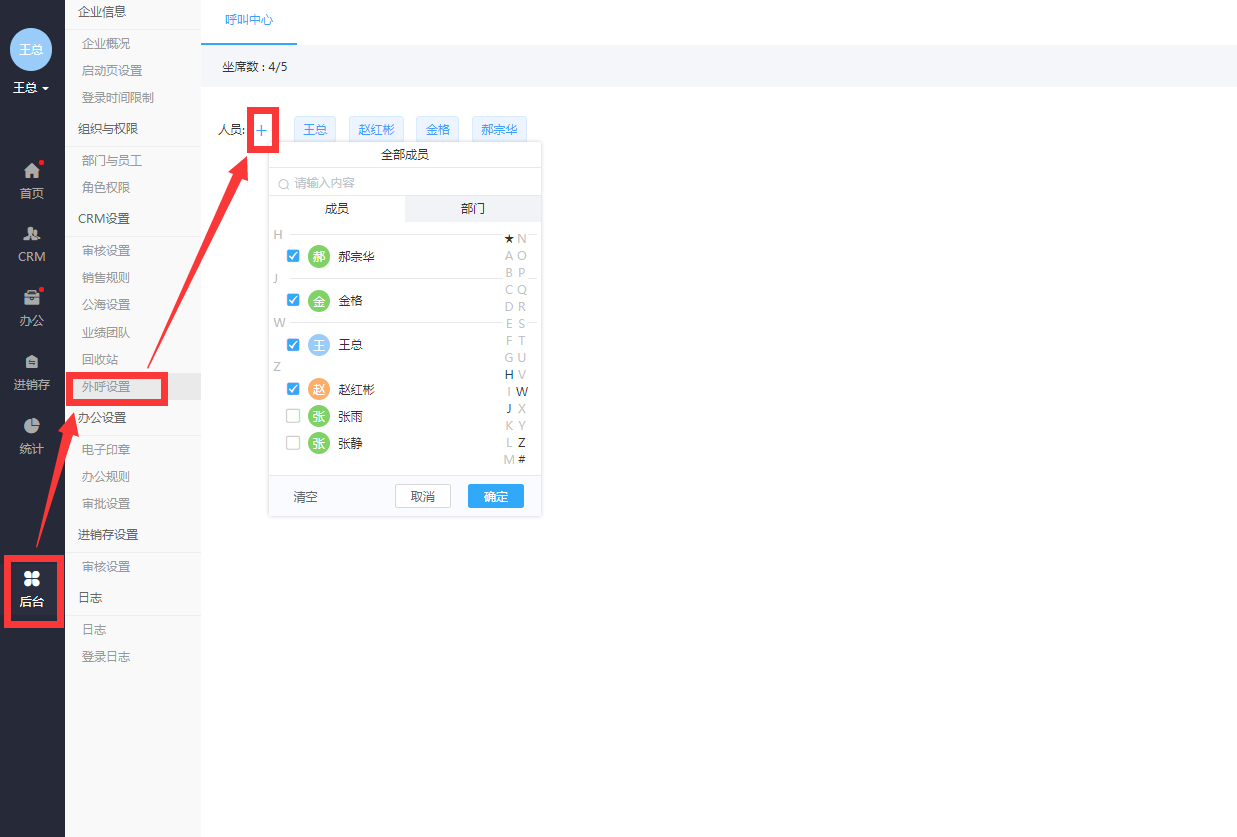Click 清空 to clear selection

(x=305, y=497)
